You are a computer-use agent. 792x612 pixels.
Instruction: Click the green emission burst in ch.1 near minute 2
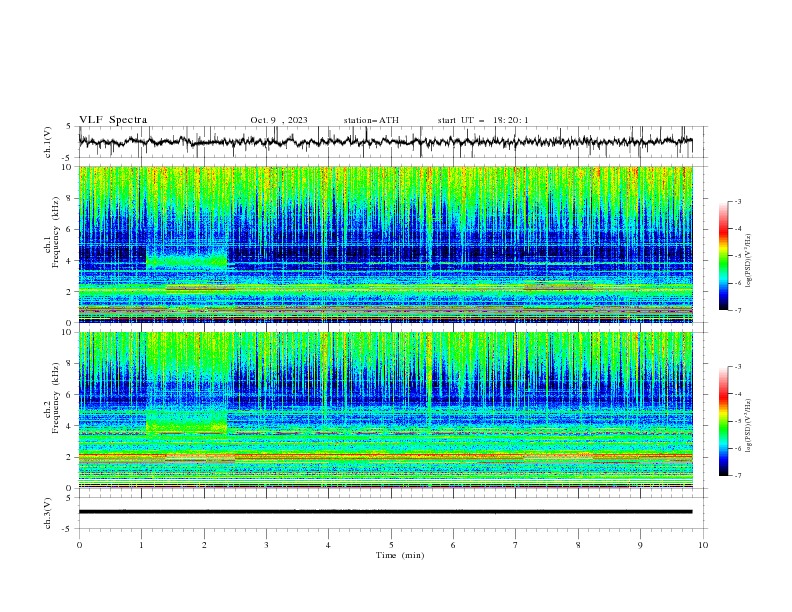point(186,261)
